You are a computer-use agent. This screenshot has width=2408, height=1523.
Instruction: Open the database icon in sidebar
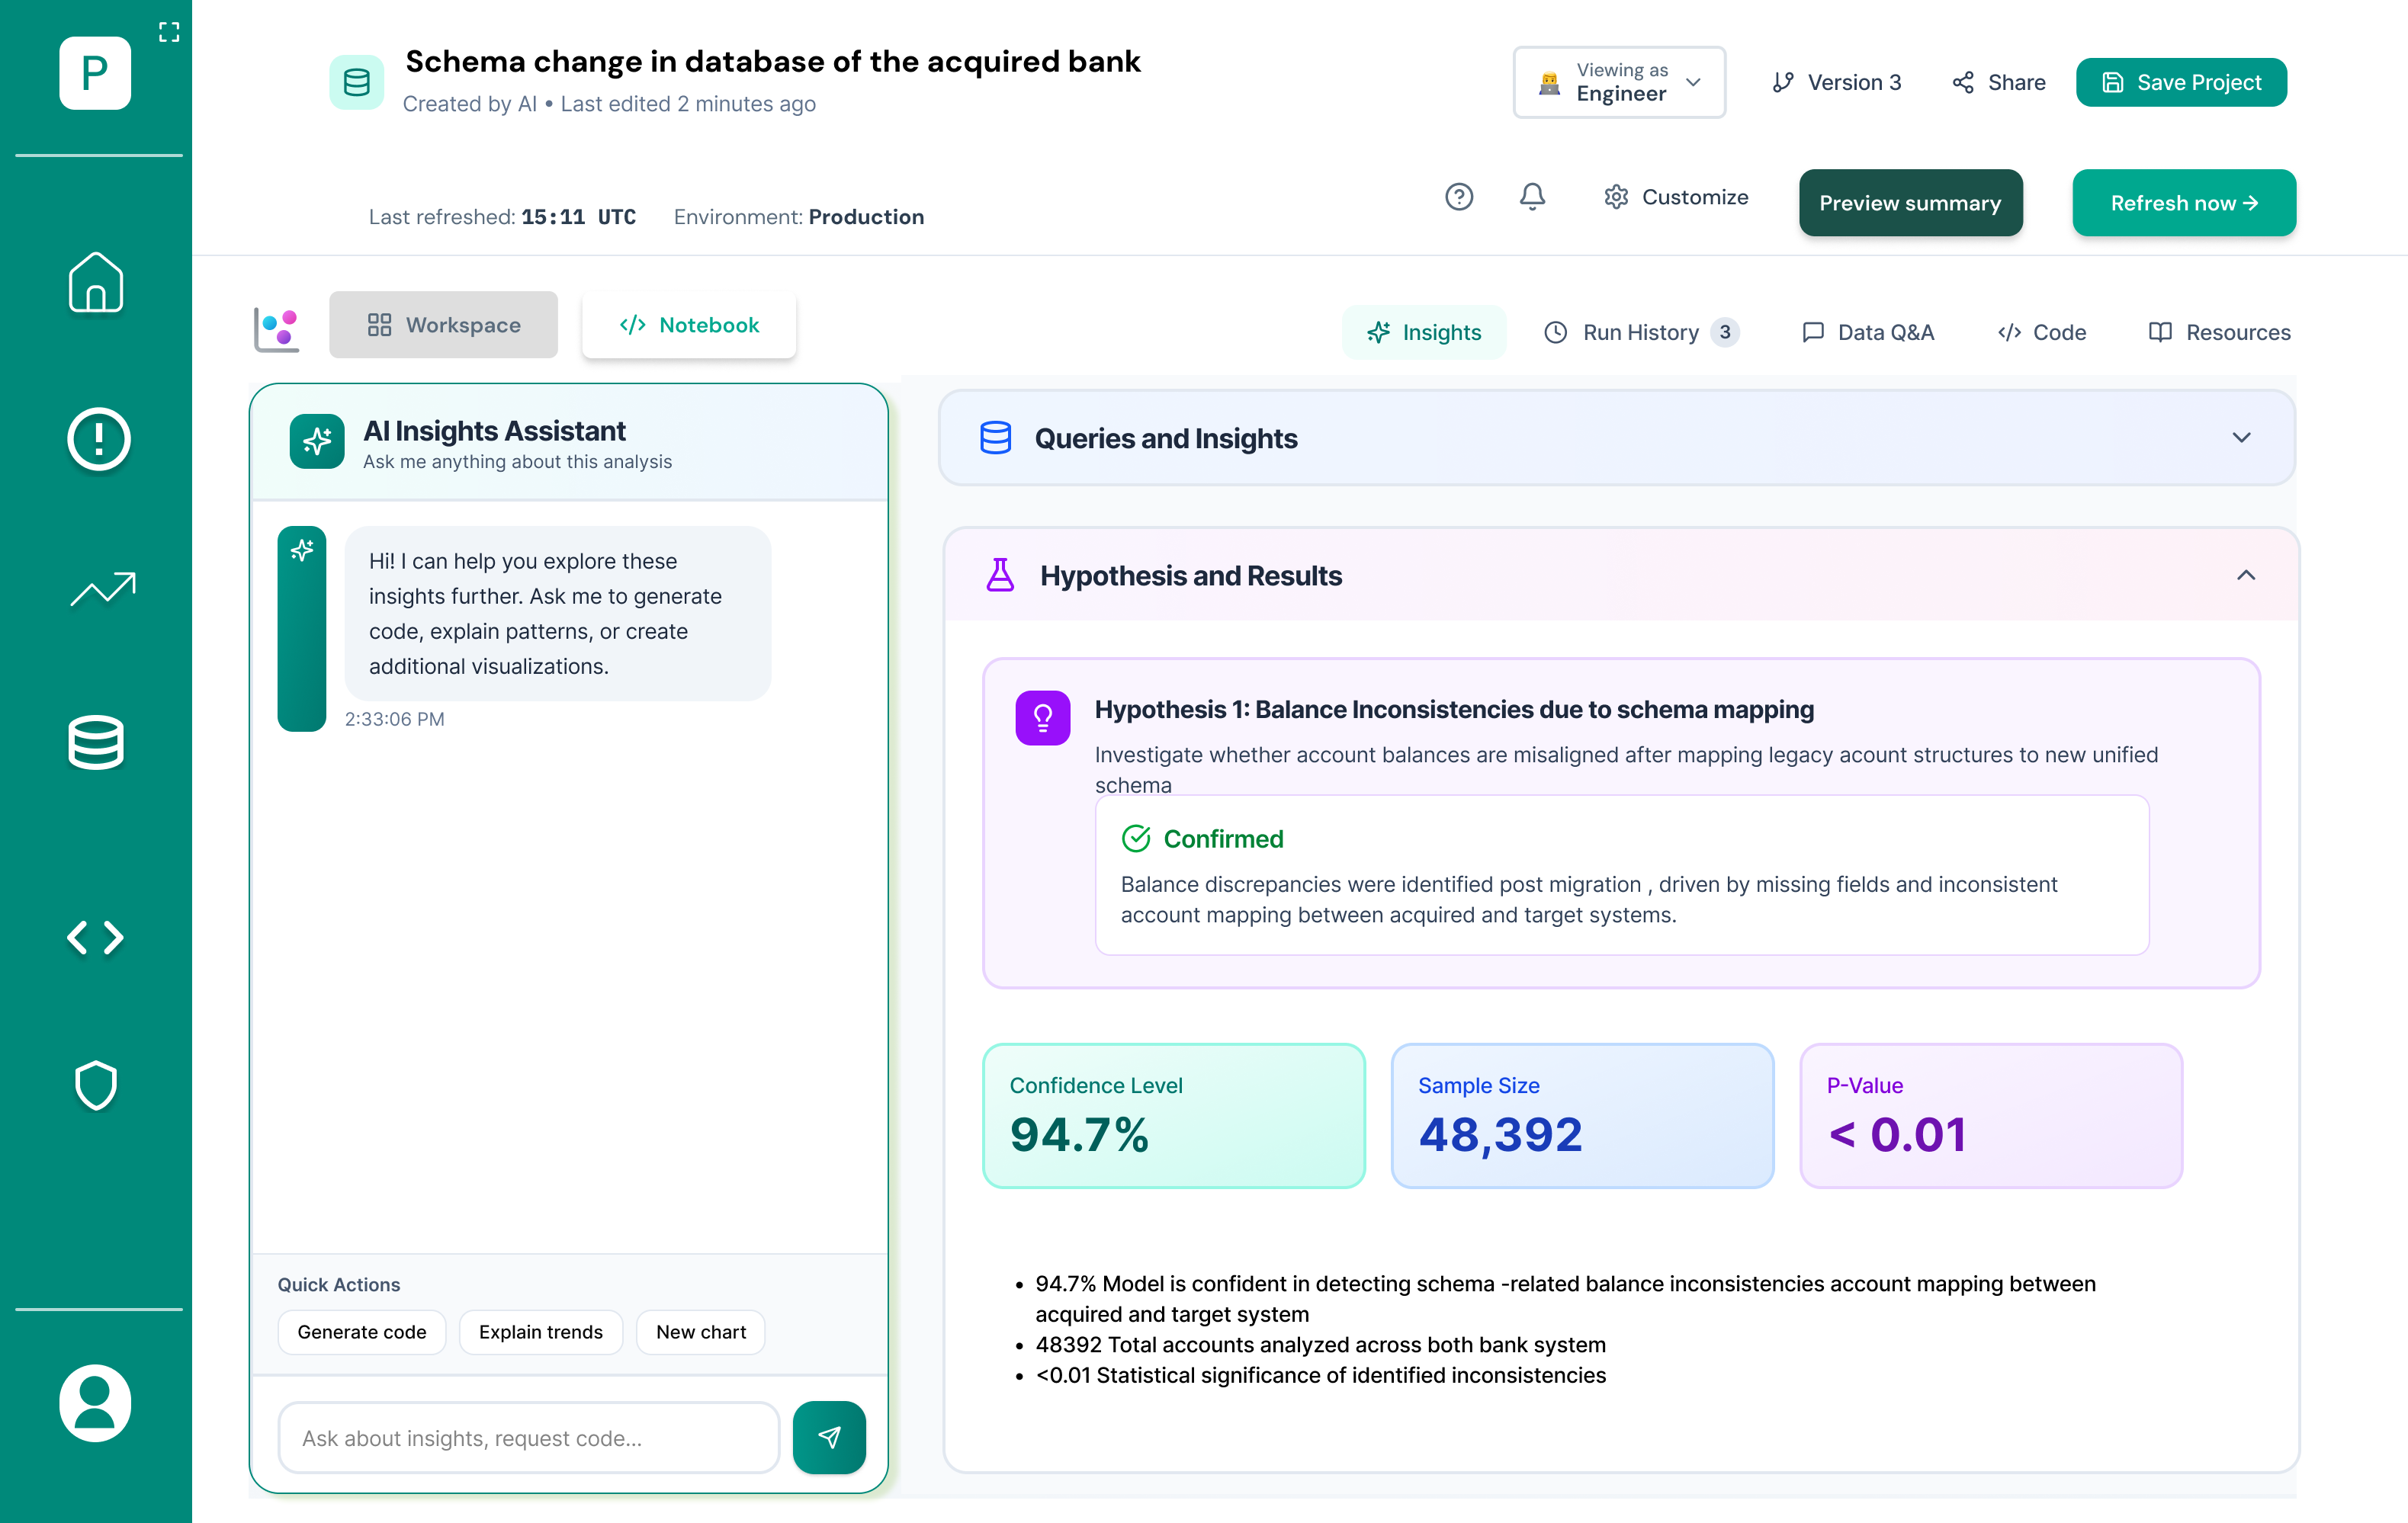pos(96,743)
